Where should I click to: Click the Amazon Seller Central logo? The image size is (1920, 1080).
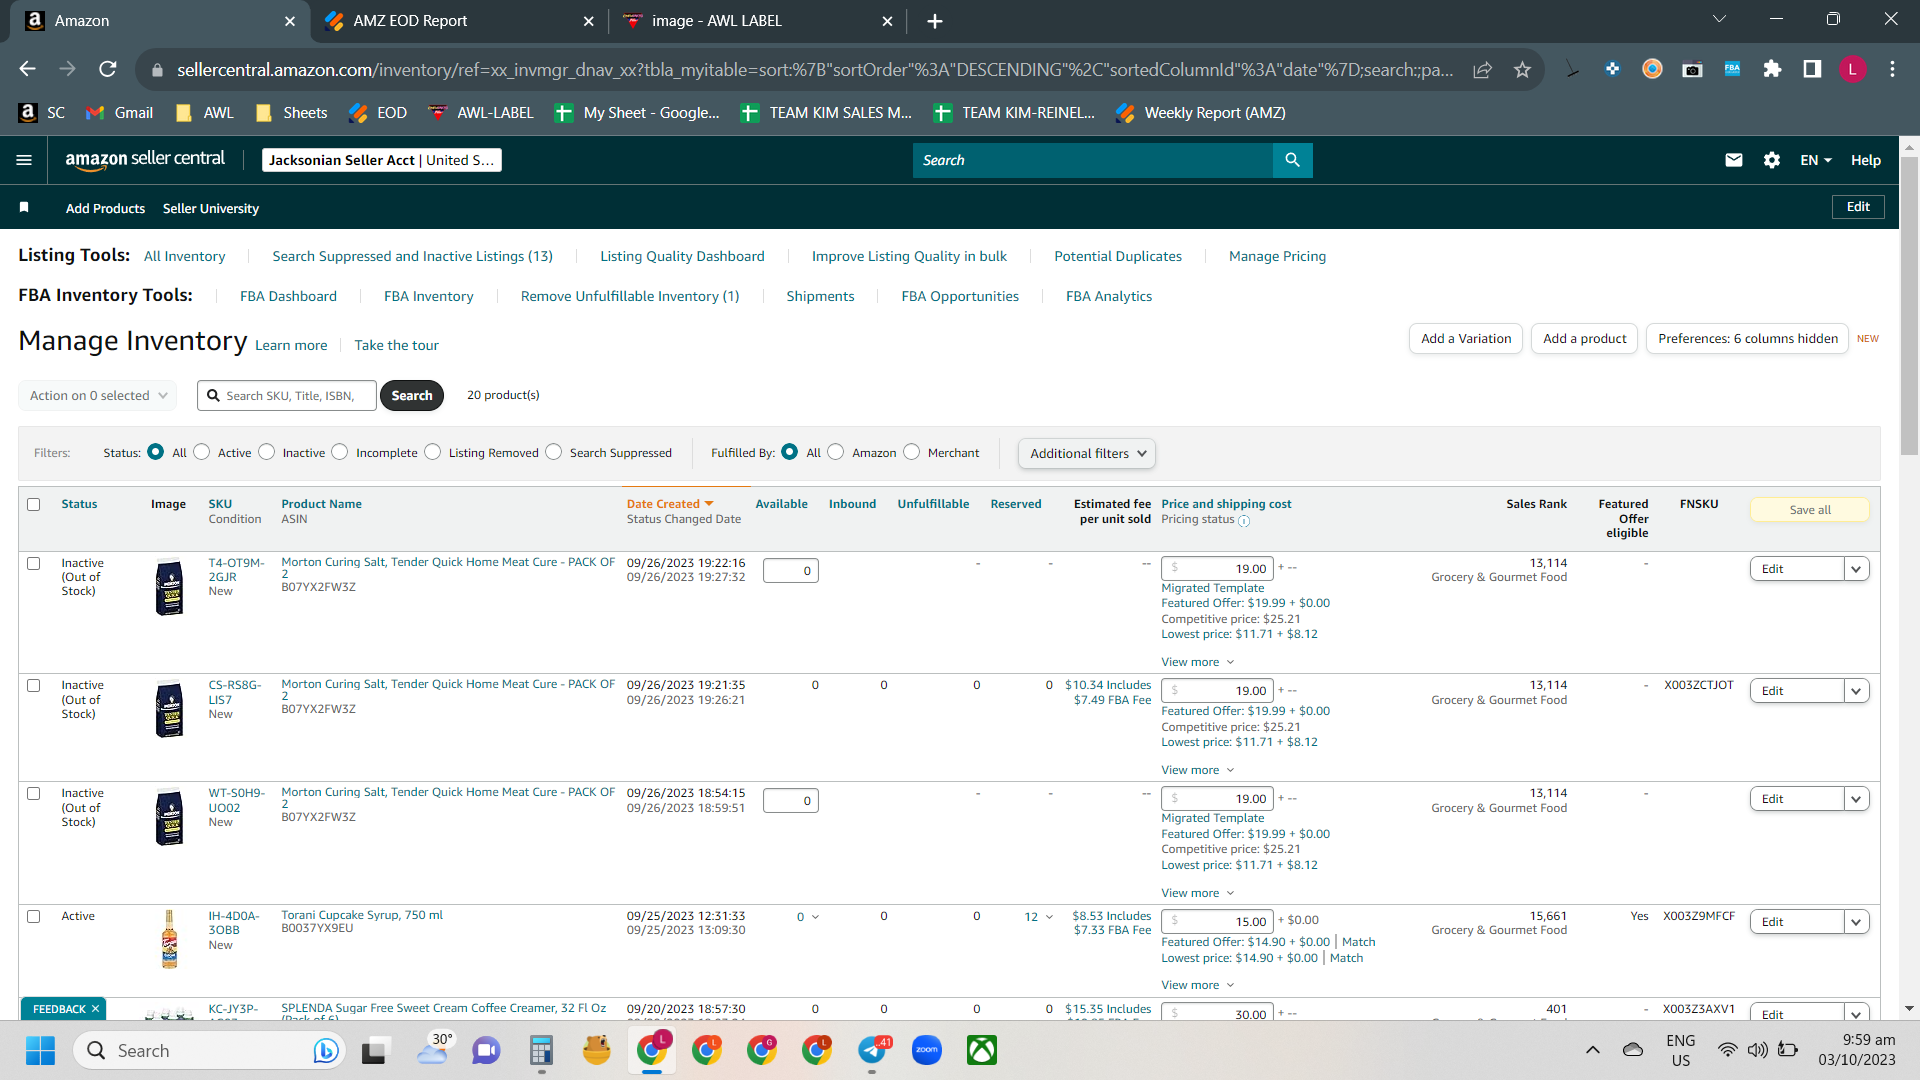pos(145,160)
